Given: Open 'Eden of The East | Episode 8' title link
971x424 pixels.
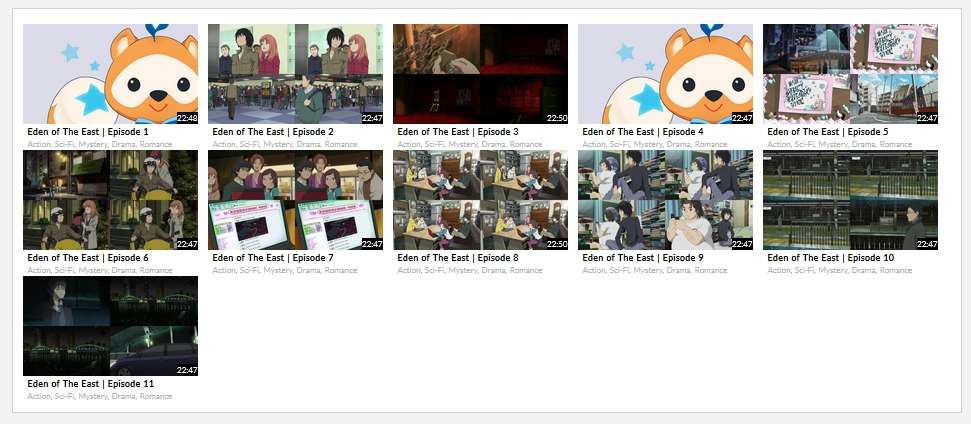Looking at the screenshot, I should [x=457, y=258].
